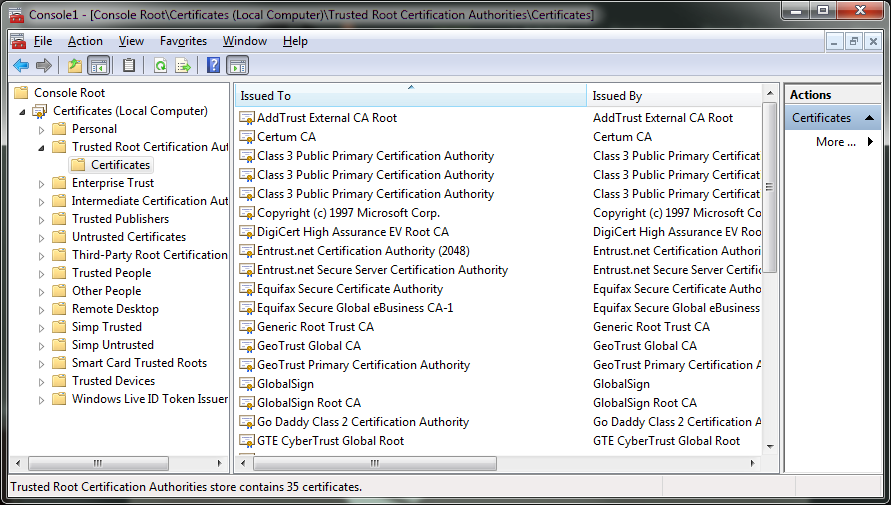Click the Untrusted Certificates folder icon
Screen dimensions: 891x505
point(59,237)
